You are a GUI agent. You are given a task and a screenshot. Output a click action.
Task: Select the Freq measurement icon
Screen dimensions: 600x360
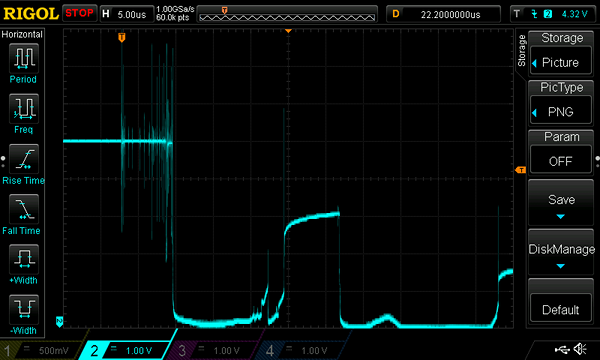point(24,109)
